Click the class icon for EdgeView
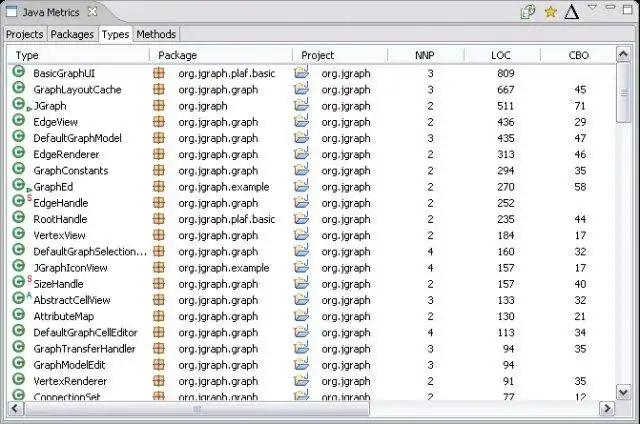640x424 pixels. 18,120
